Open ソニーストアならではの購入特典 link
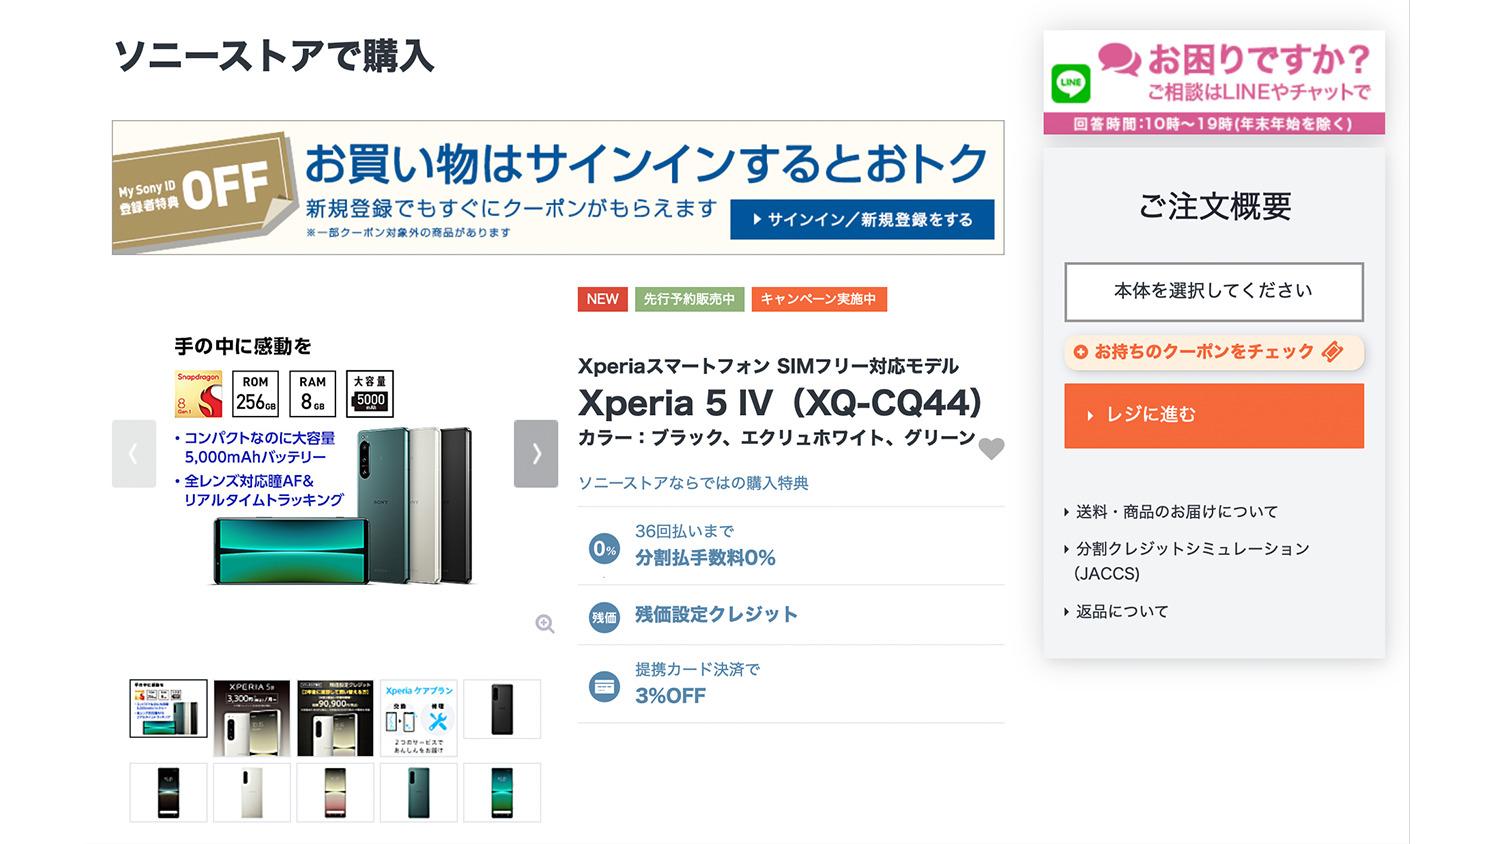Screen dimensions: 1500x844 (694, 483)
